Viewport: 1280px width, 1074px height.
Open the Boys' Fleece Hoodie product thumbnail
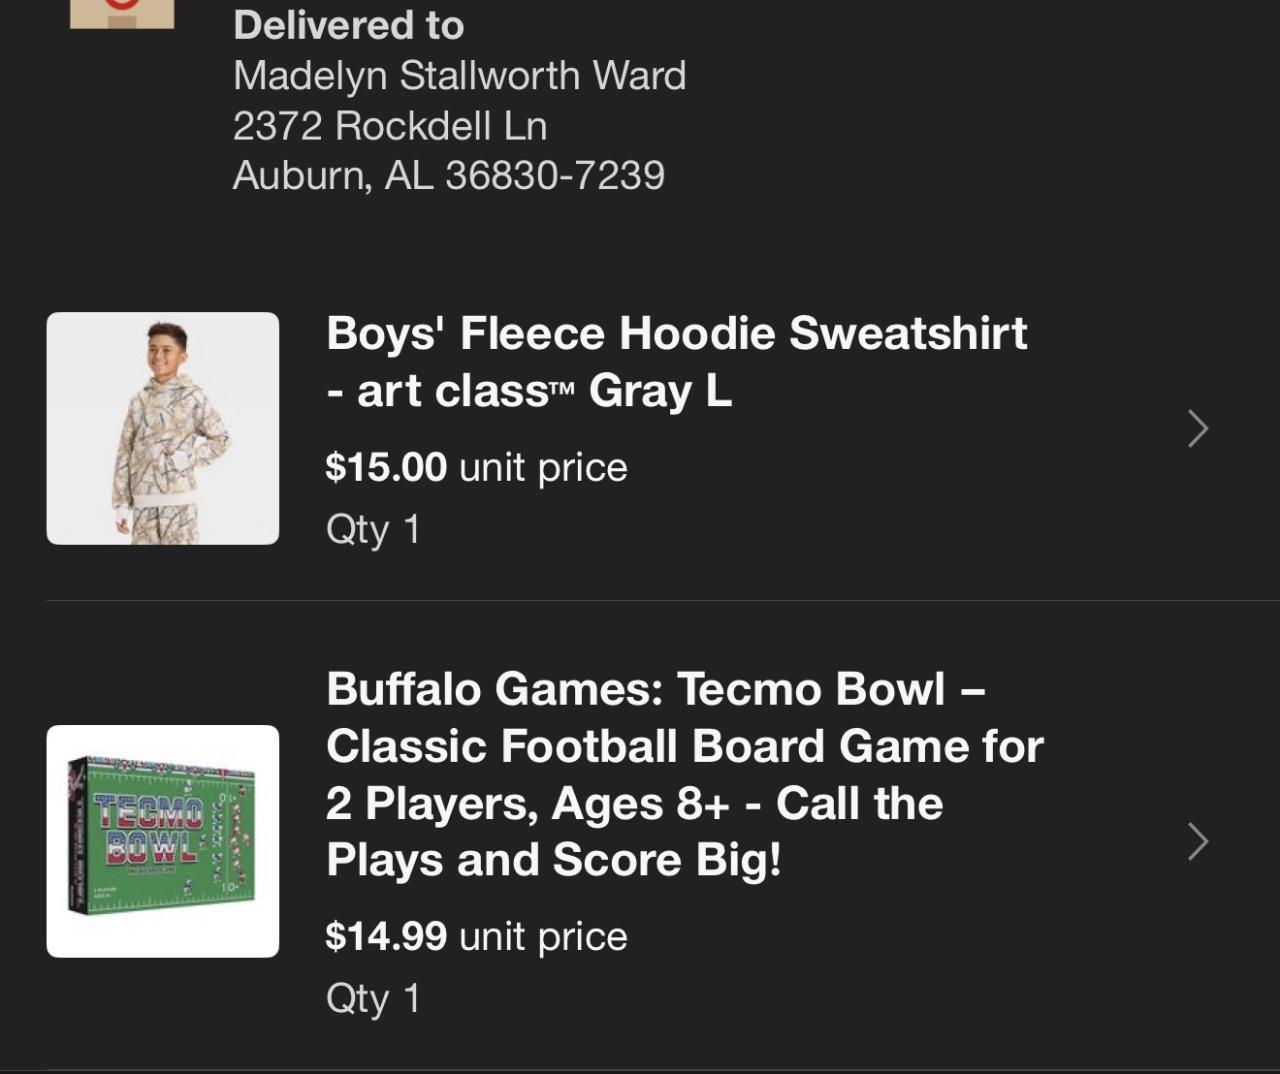163,429
